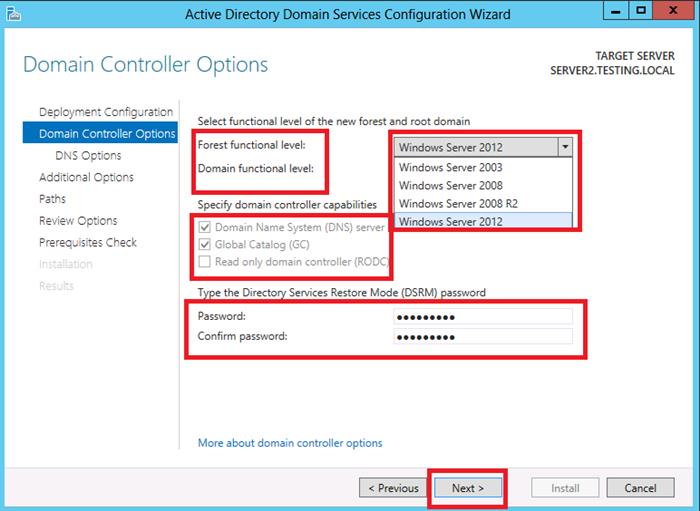Open Prerequisites Check step

tap(88, 242)
